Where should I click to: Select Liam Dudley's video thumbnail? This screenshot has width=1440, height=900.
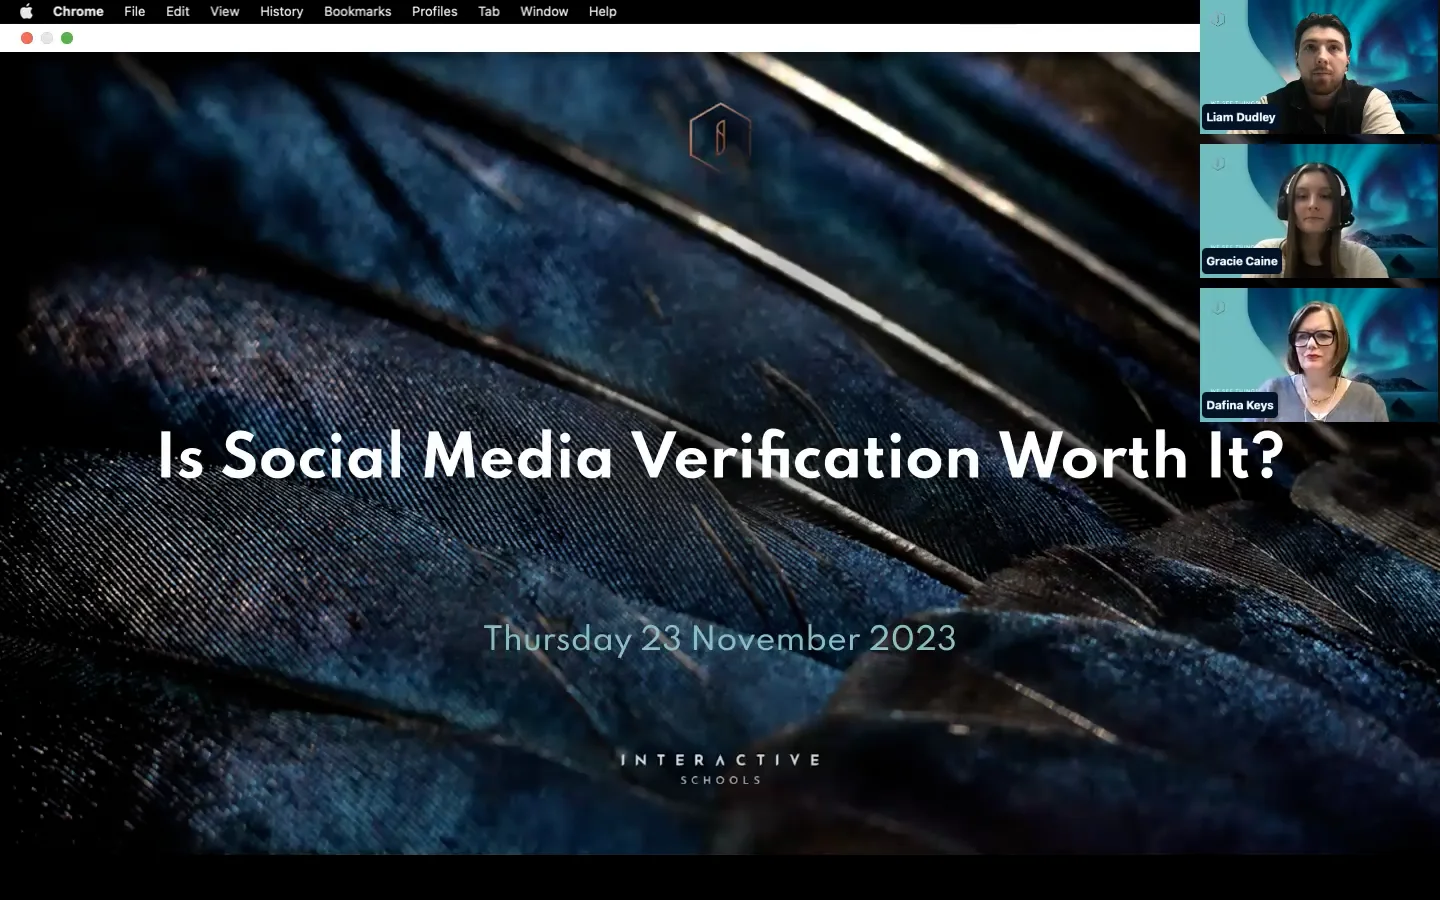[1319, 67]
